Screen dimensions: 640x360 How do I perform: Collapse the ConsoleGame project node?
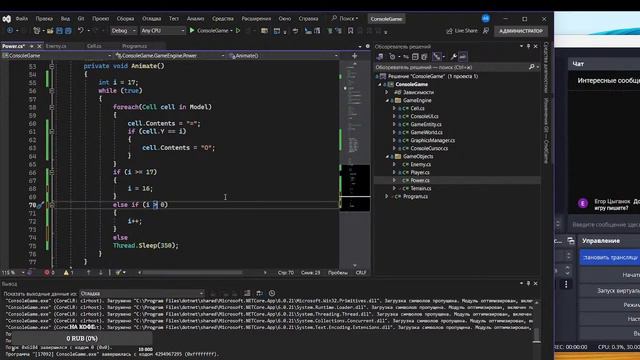coord(380,84)
